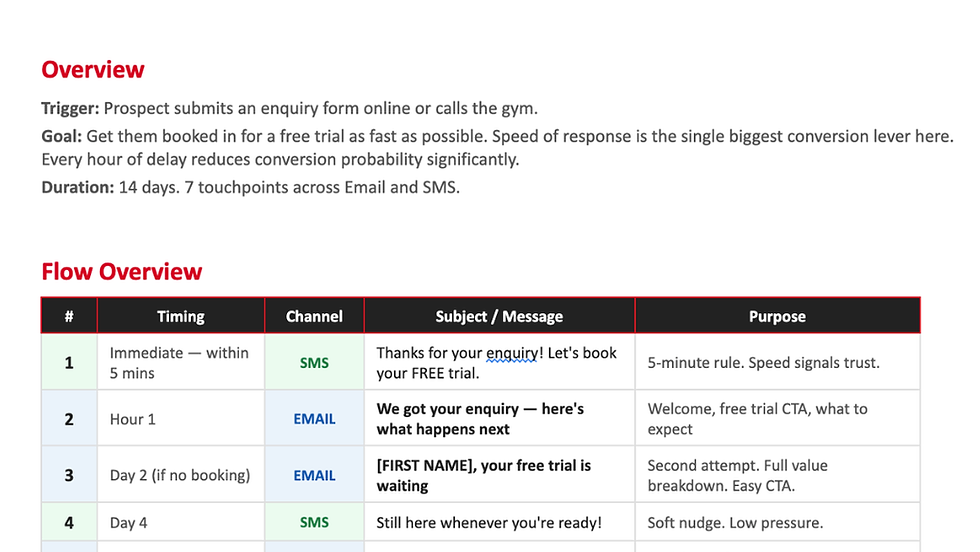Click the Channel column header

pyautogui.click(x=314, y=316)
